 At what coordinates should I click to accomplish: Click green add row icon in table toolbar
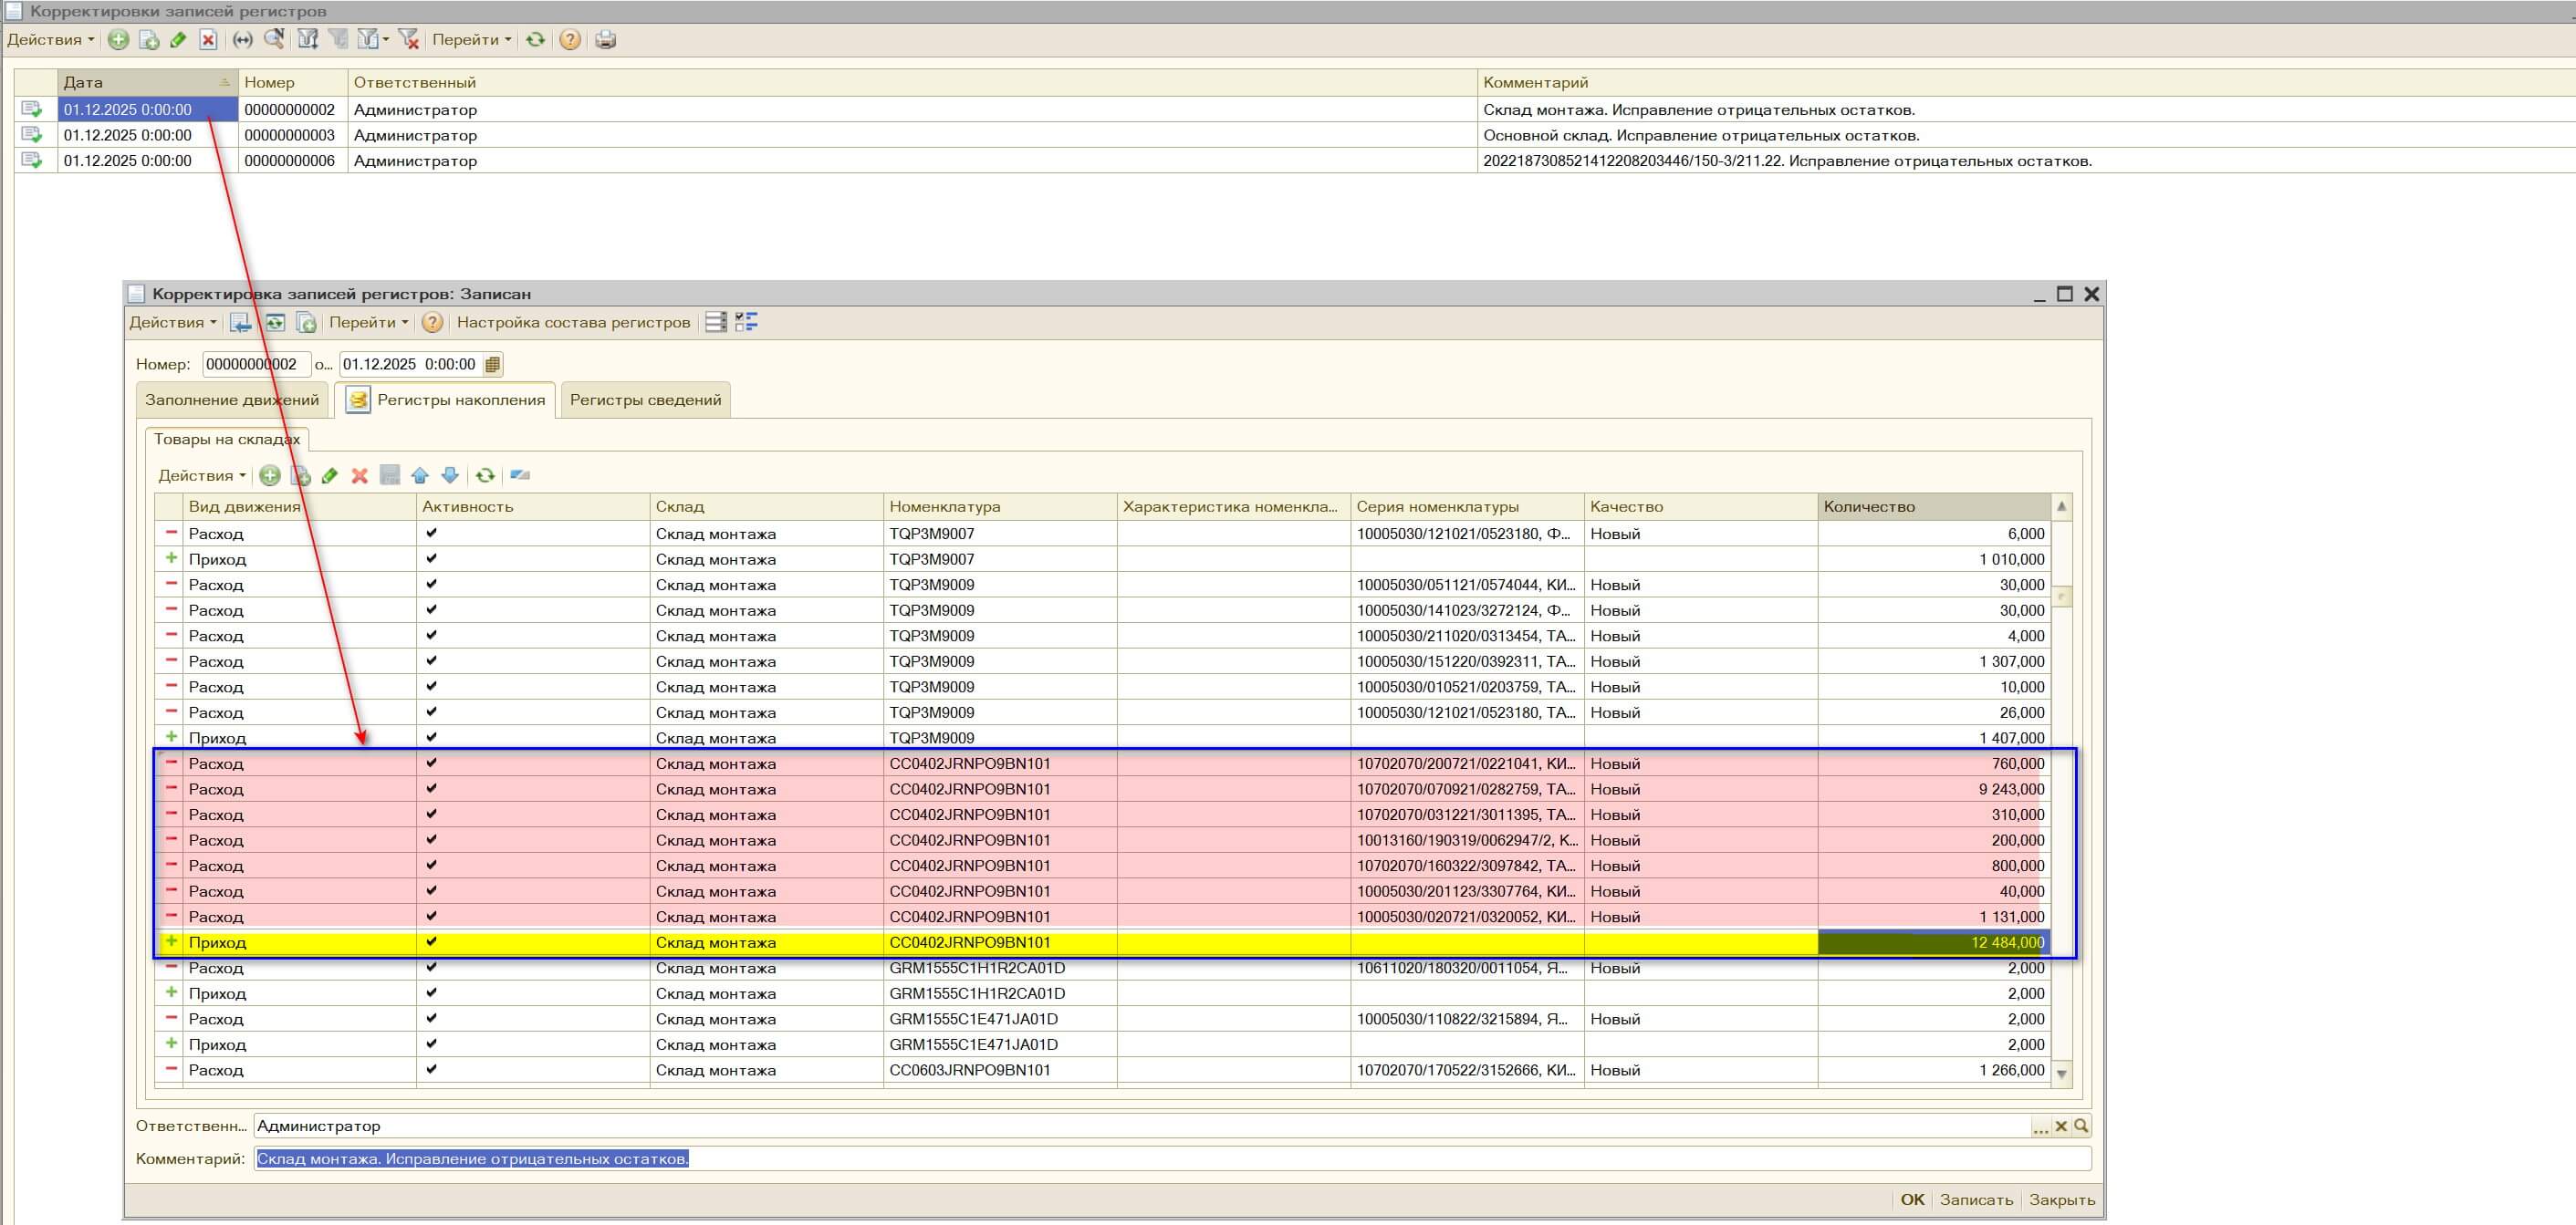point(270,476)
